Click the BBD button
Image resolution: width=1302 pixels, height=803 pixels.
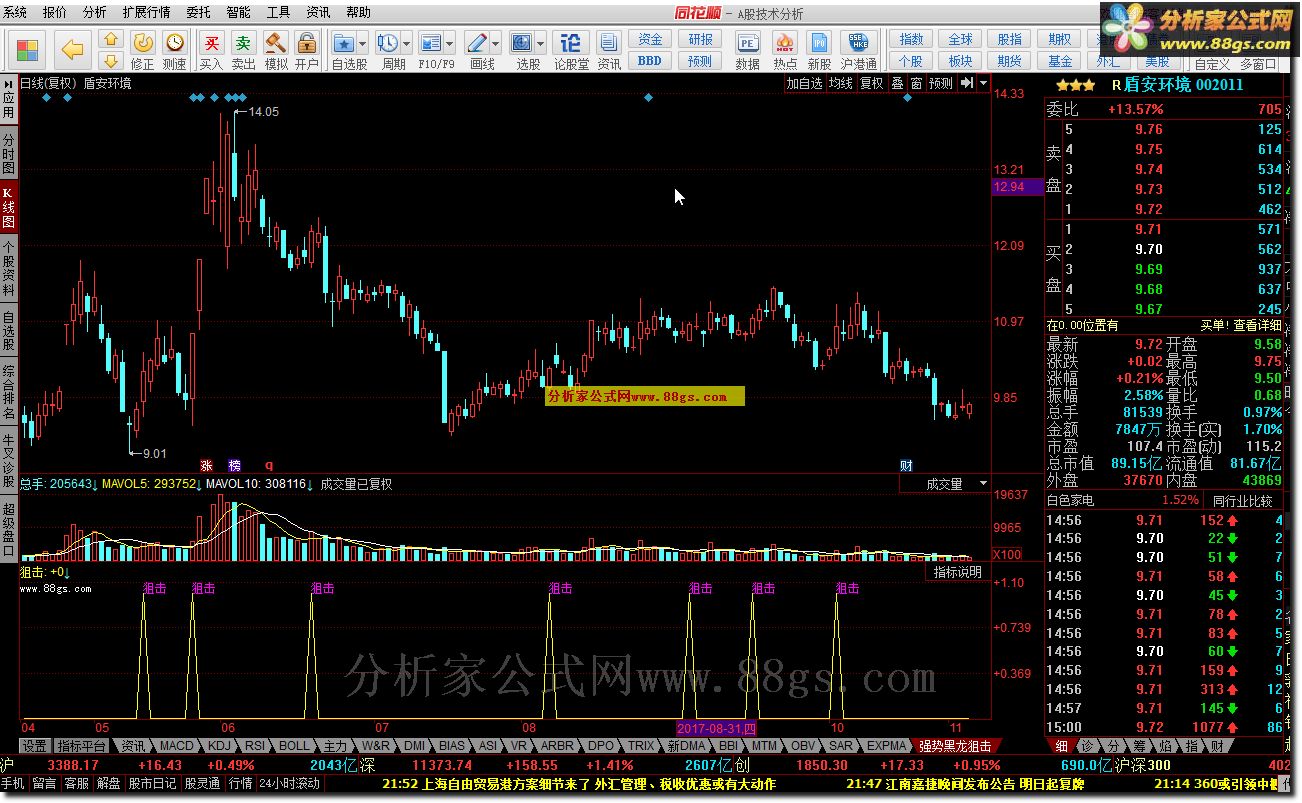[650, 61]
